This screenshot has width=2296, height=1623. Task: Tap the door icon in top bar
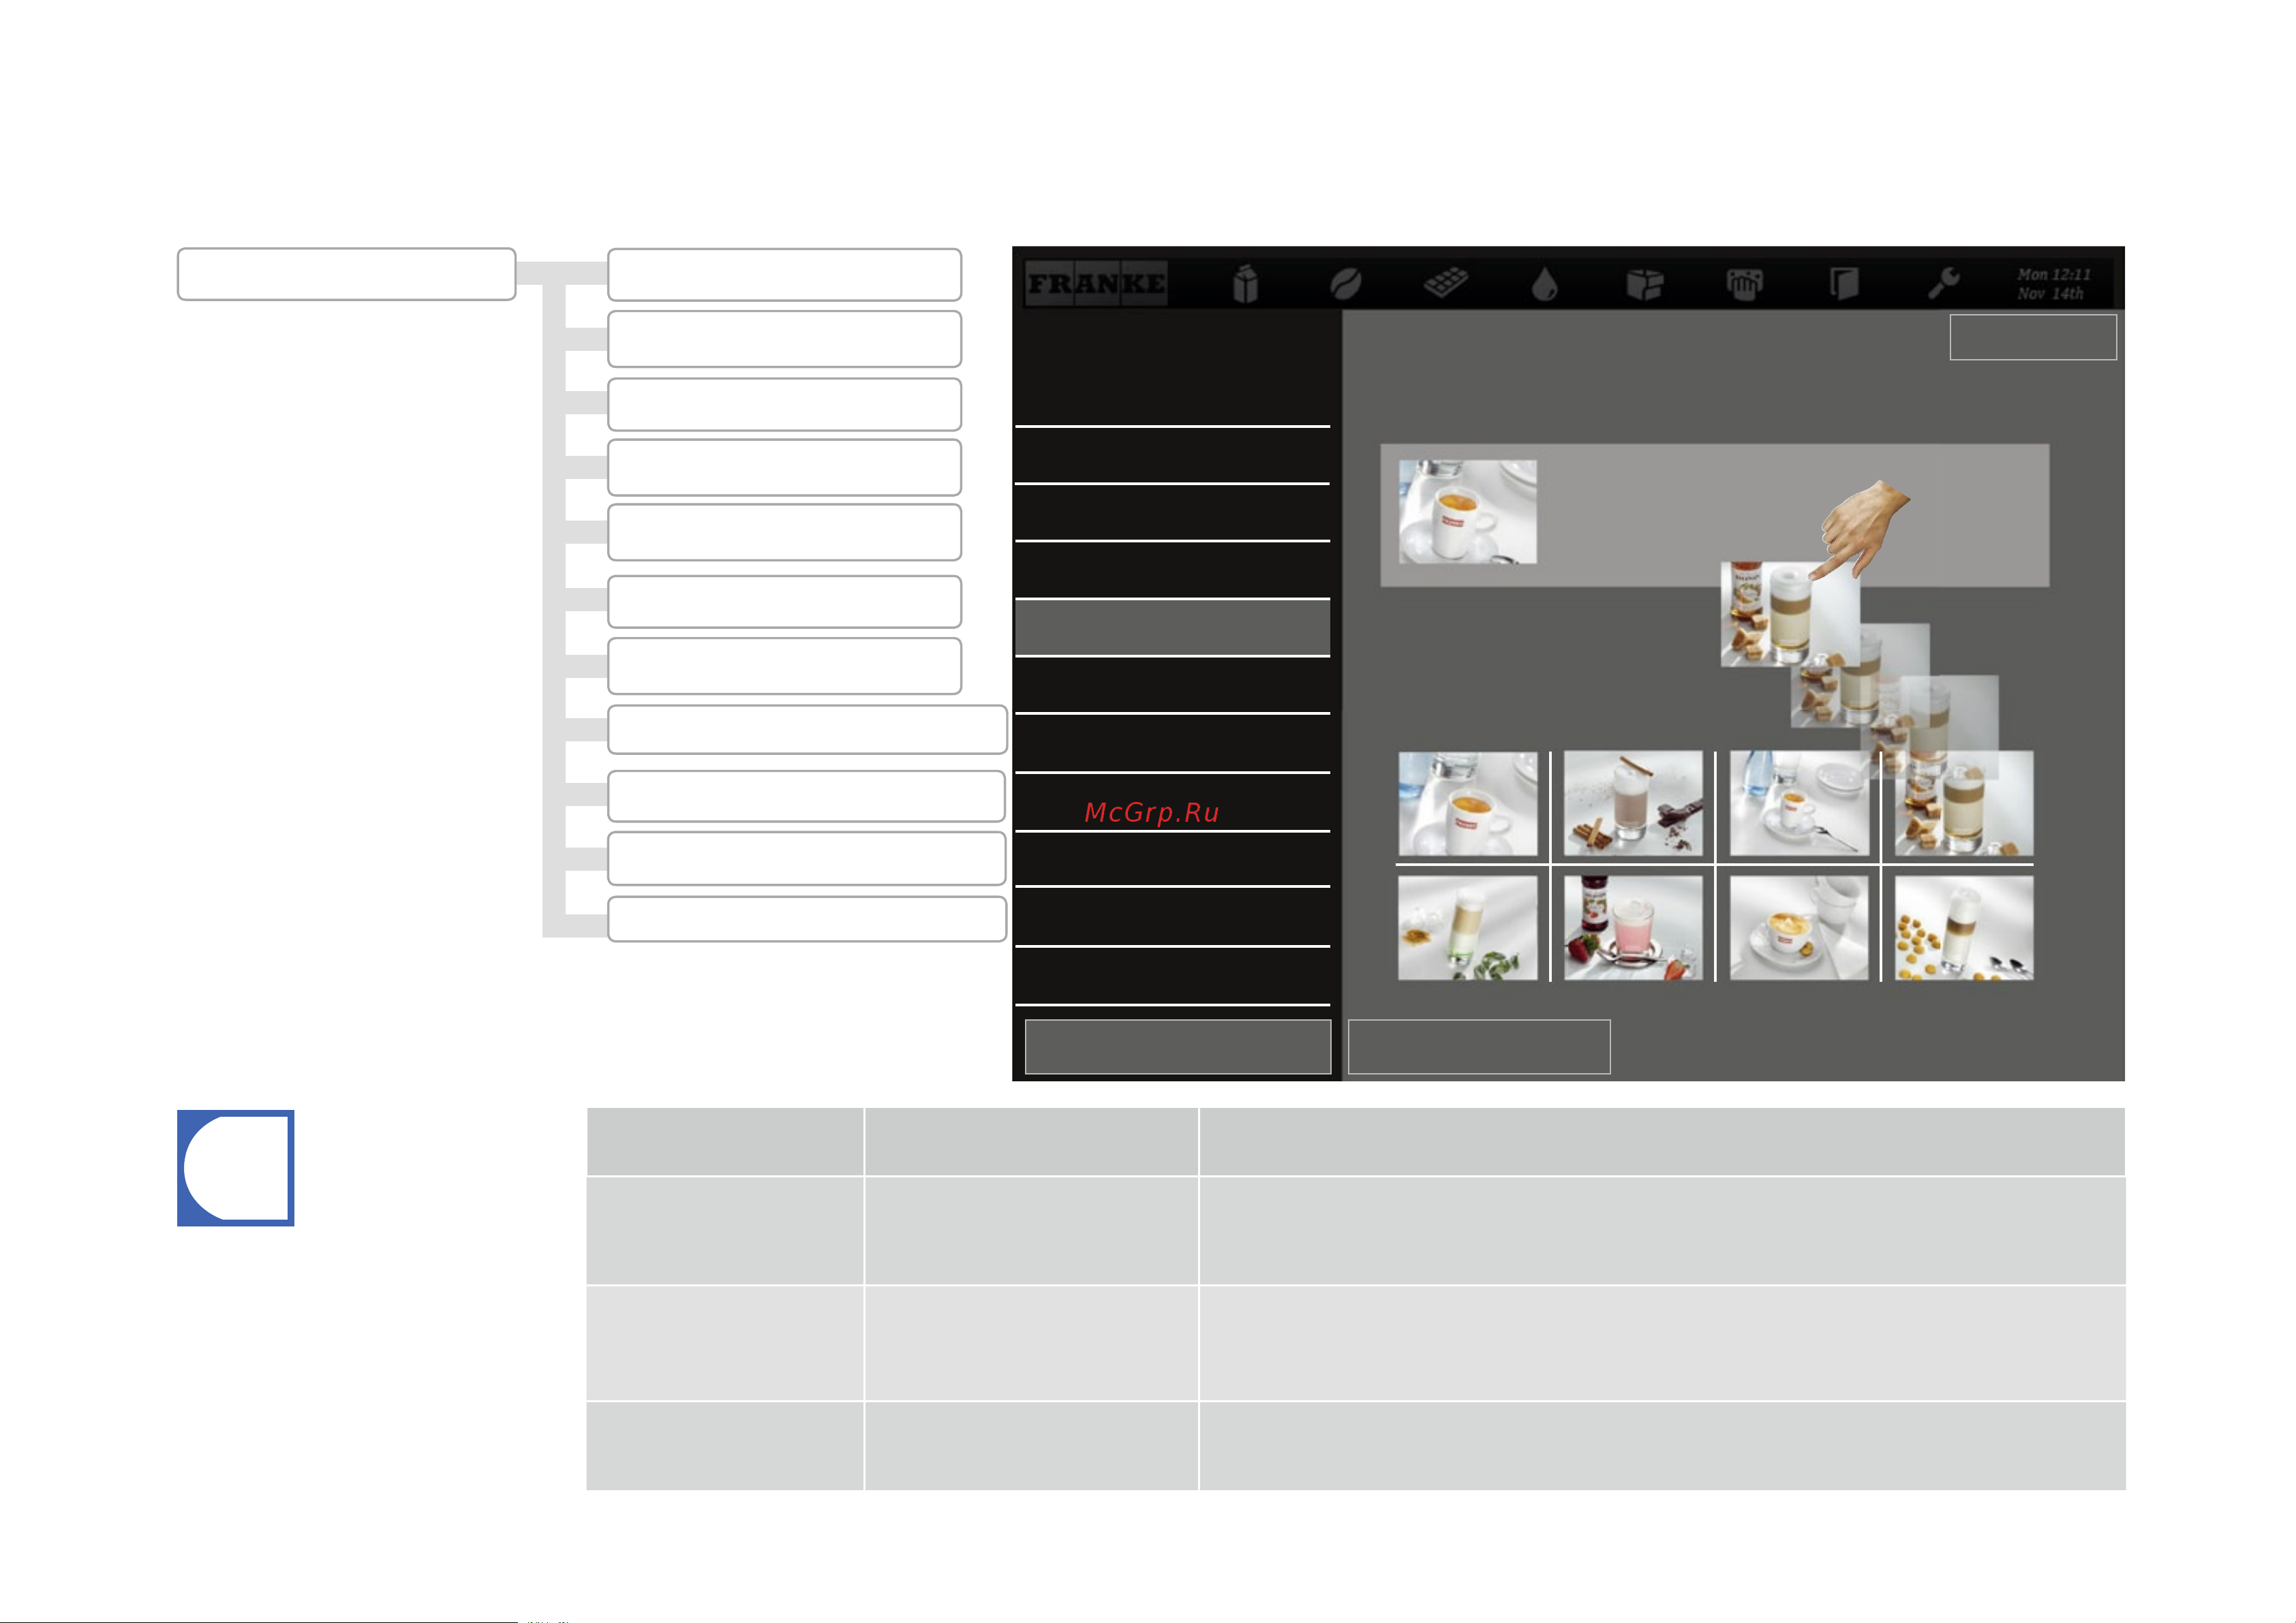(x=1844, y=284)
